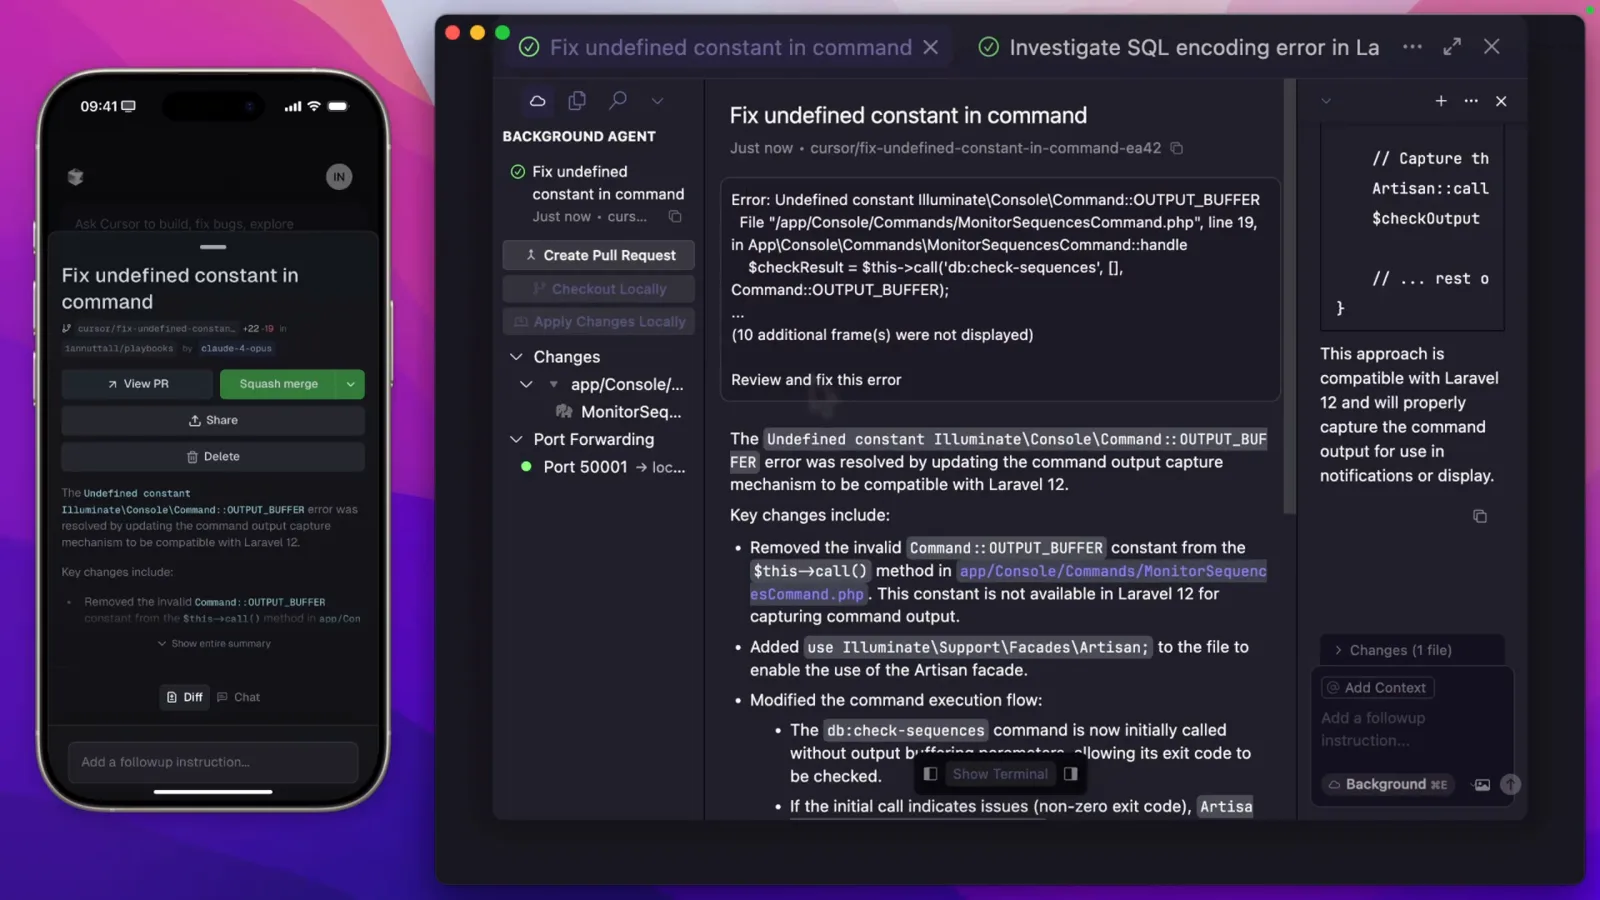Copy branch name under sidebar agent entry
Image resolution: width=1600 pixels, height=900 pixels.
pos(675,217)
